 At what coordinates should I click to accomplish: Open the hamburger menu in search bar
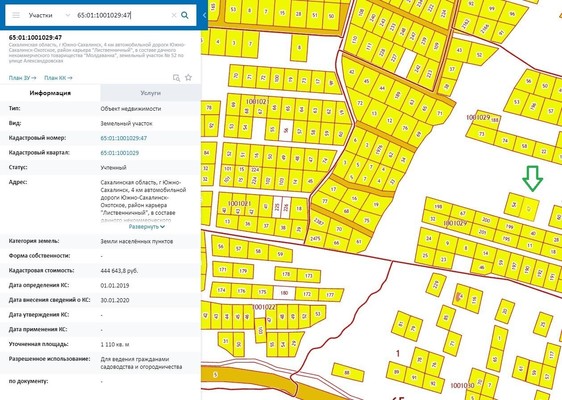(16, 15)
